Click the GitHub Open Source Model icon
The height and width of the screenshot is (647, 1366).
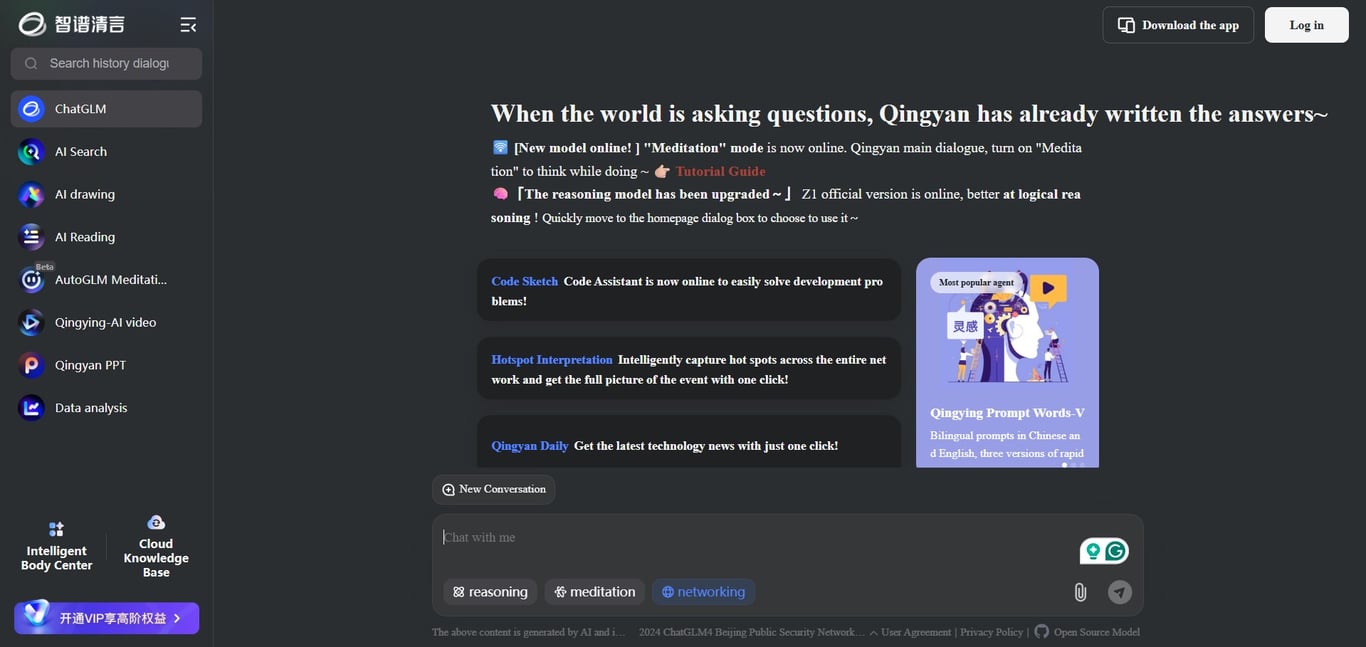point(1041,632)
